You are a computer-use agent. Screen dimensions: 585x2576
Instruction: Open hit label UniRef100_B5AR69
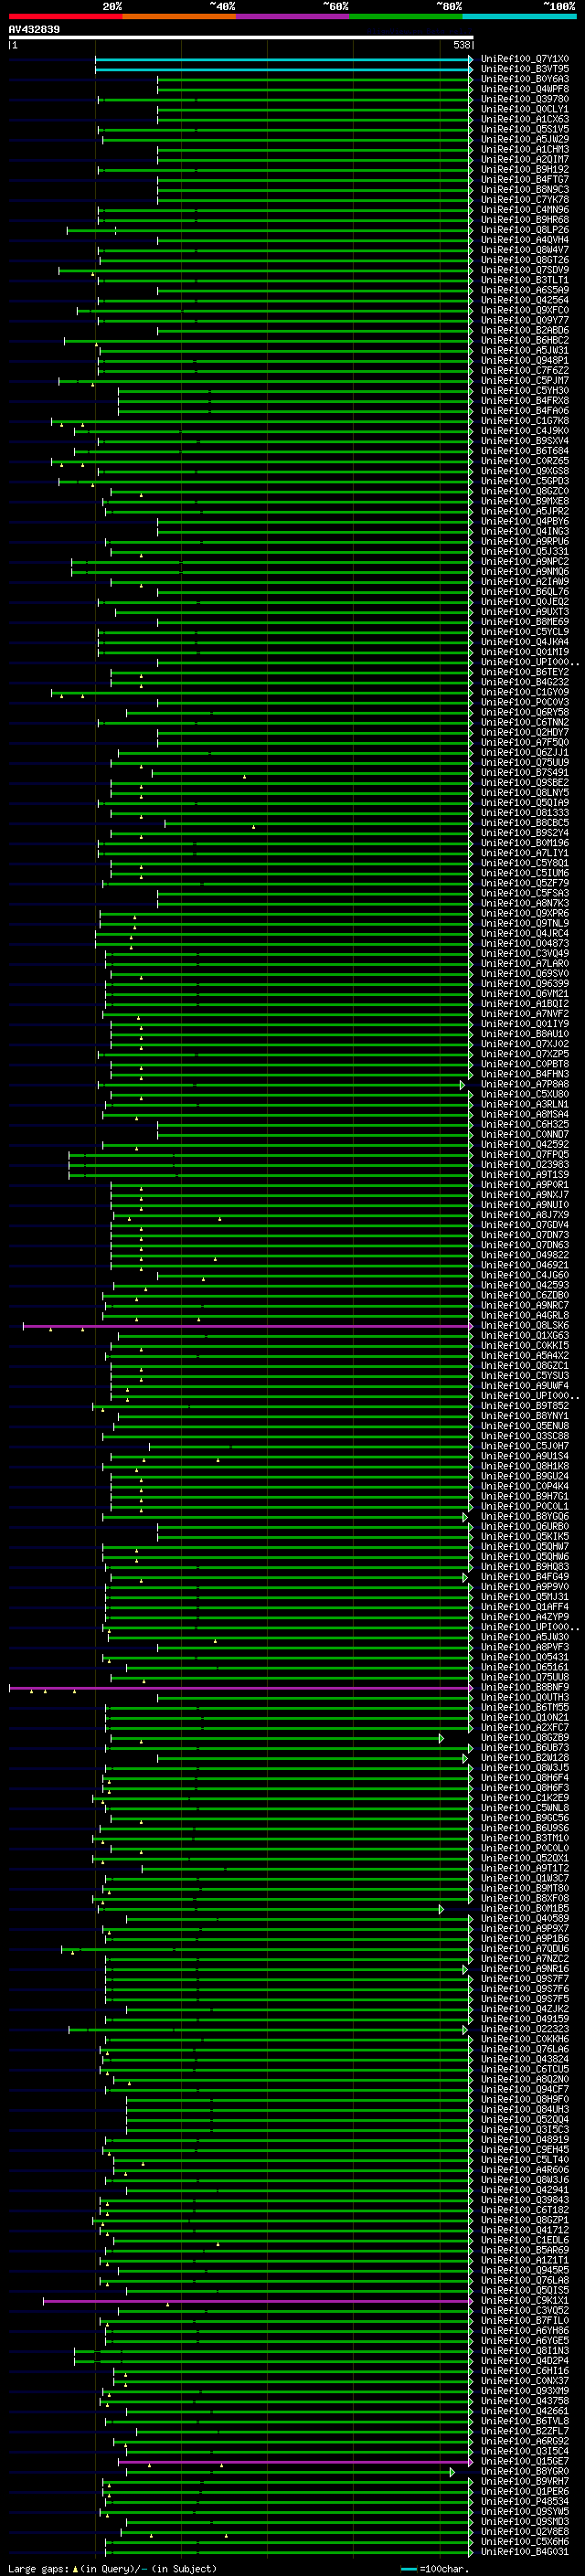pyautogui.click(x=525, y=2251)
